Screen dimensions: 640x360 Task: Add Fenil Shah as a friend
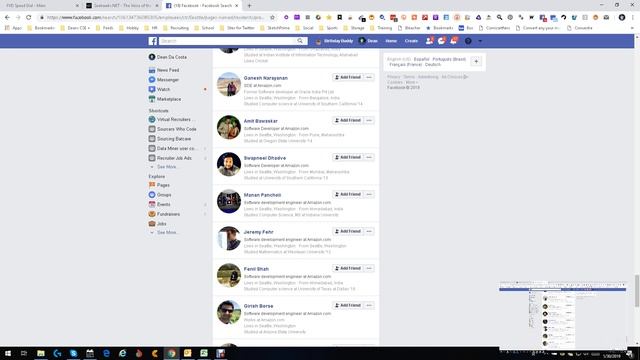coord(348,268)
